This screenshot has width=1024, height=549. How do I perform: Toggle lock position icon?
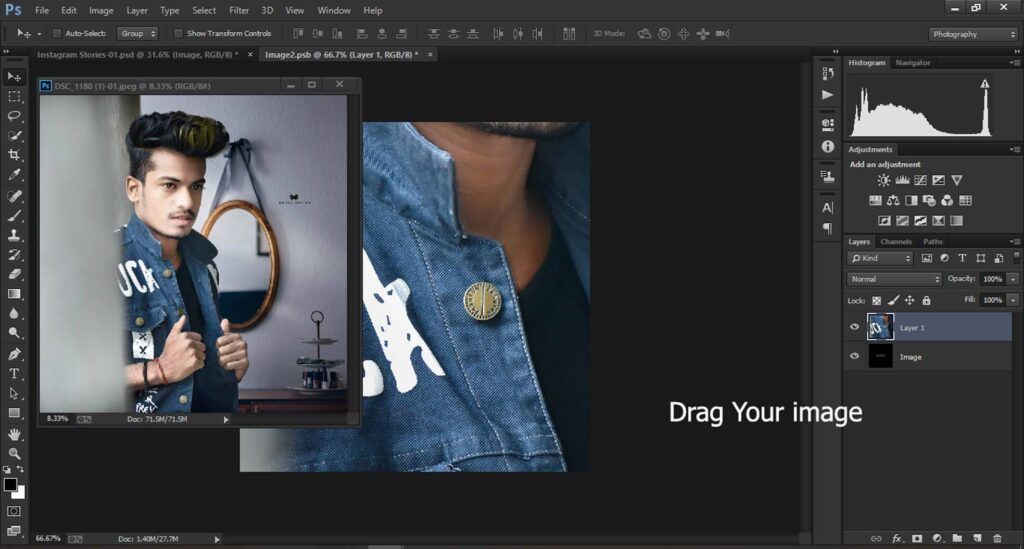coord(909,300)
